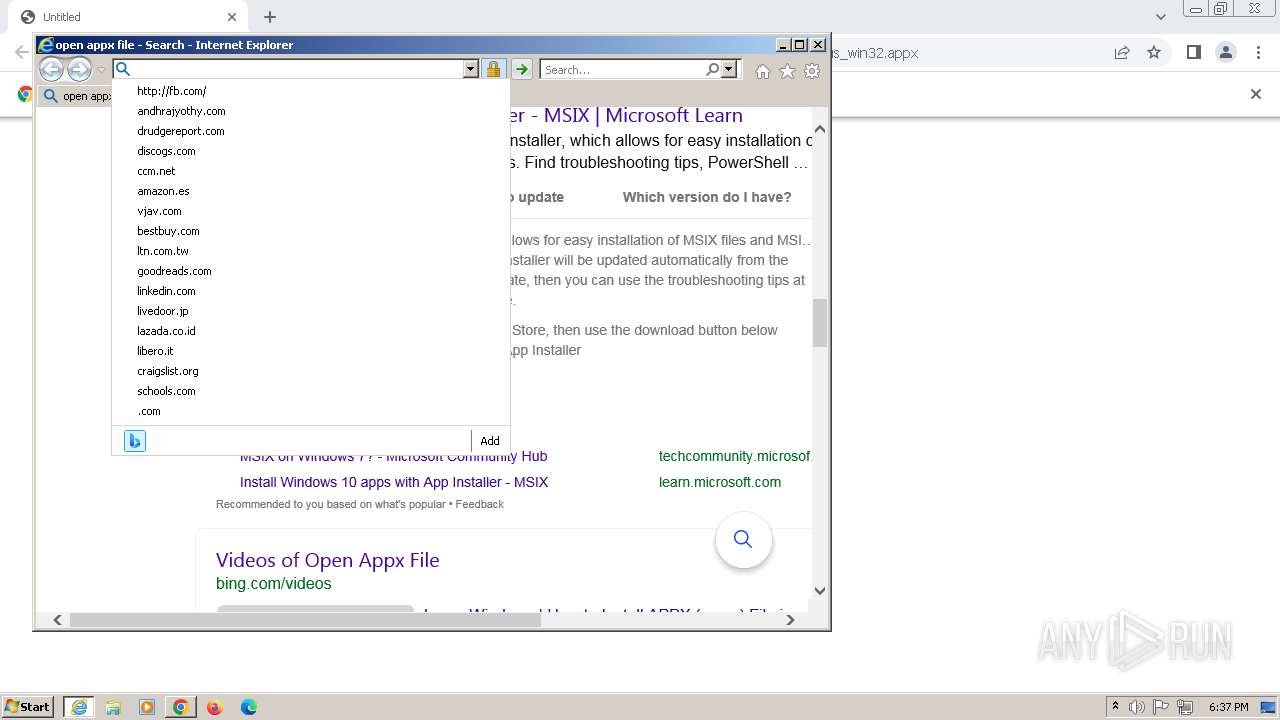The width and height of the screenshot is (1280, 720).
Task: Open Firefox from taskbar
Action: click(x=214, y=707)
